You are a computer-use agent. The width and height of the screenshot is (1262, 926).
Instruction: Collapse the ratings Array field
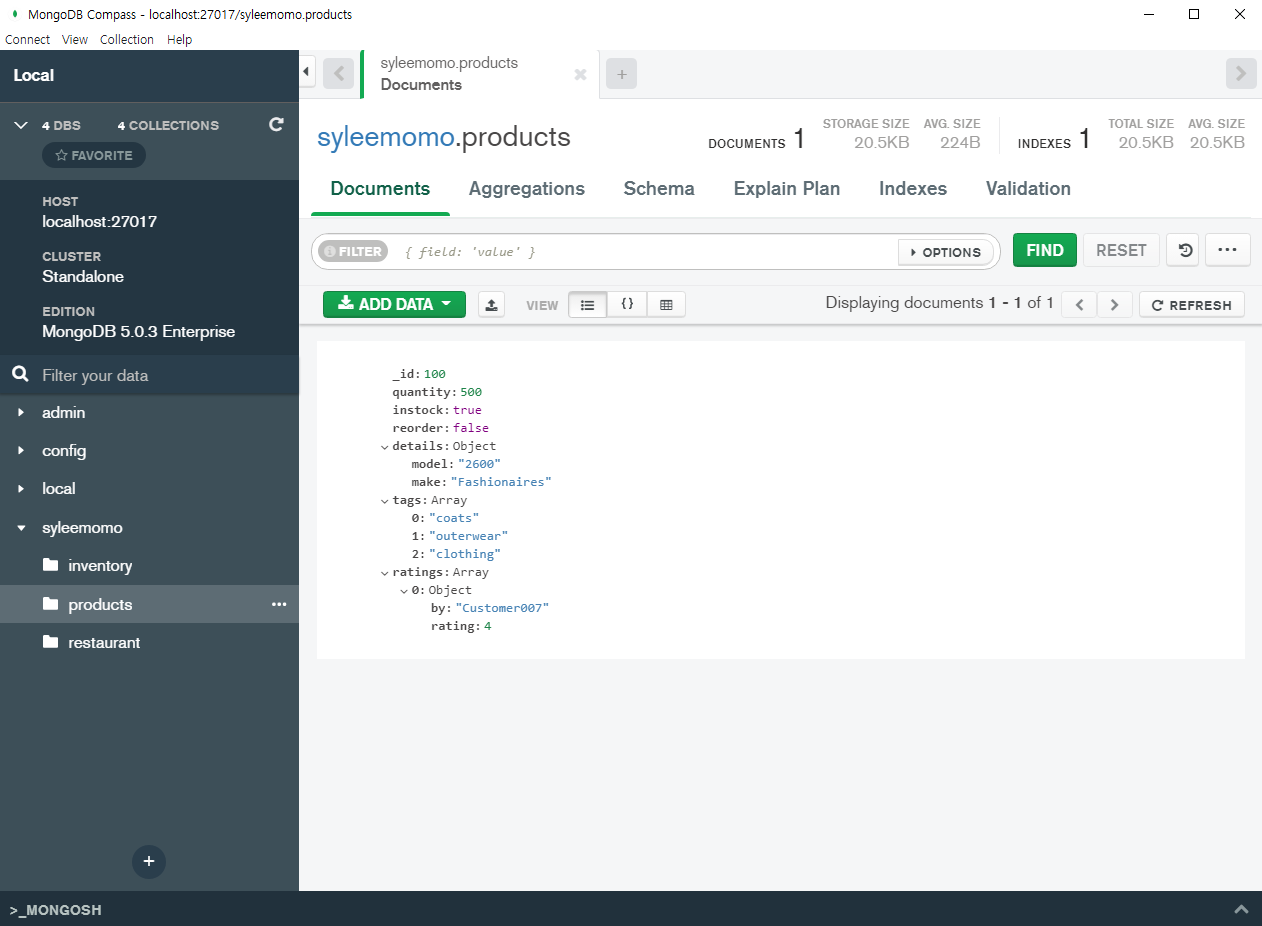385,573
